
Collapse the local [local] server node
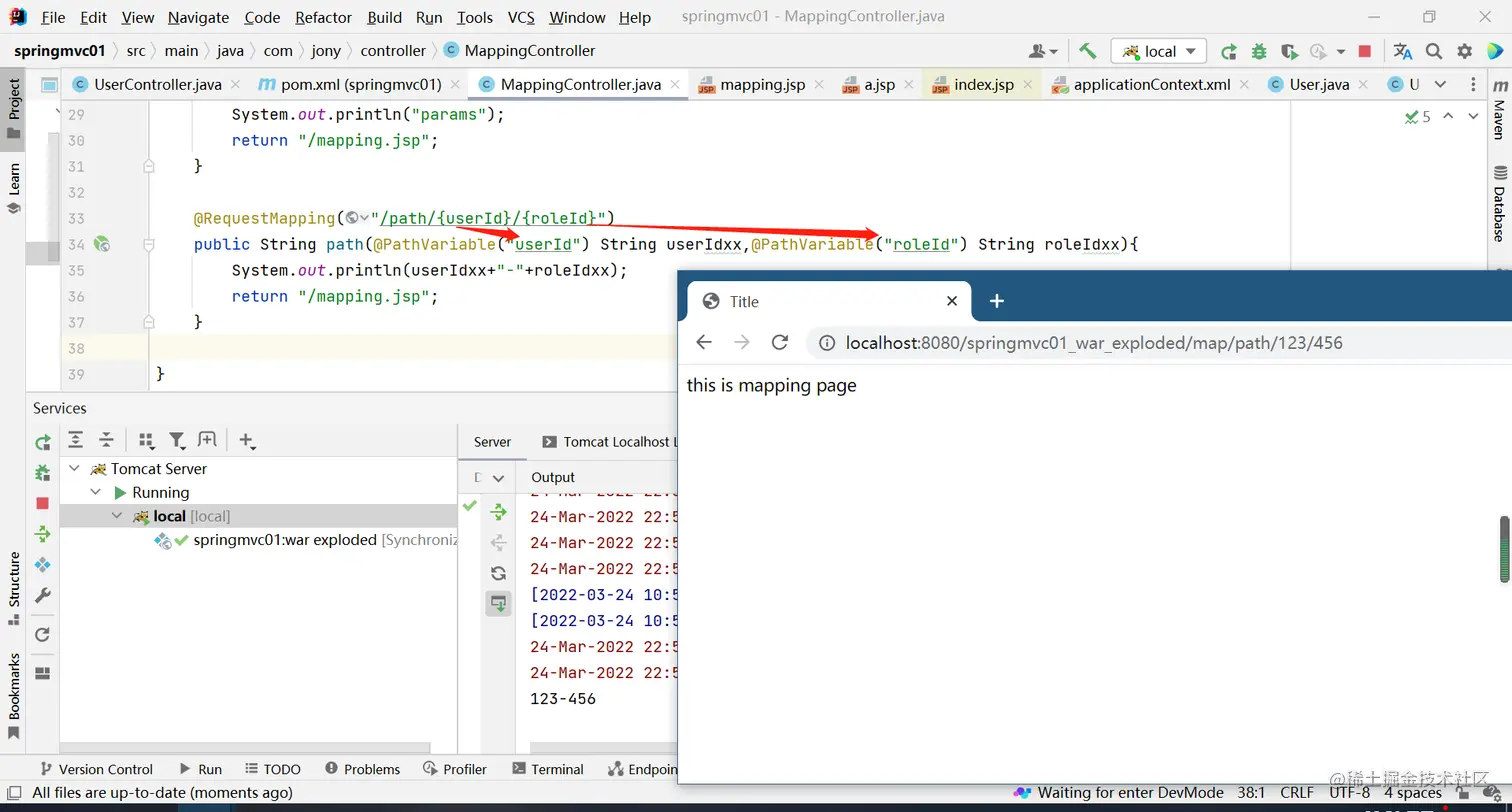pyautogui.click(x=117, y=516)
